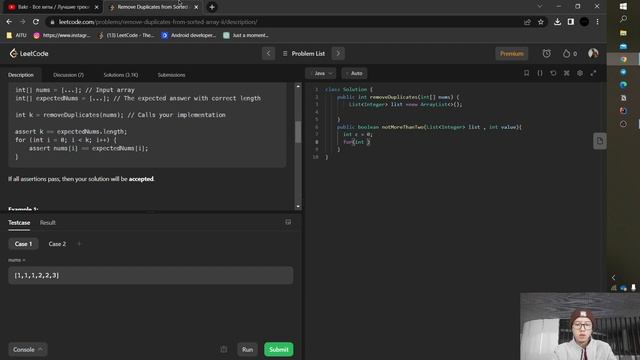Go to previous problem arrow

point(268,53)
